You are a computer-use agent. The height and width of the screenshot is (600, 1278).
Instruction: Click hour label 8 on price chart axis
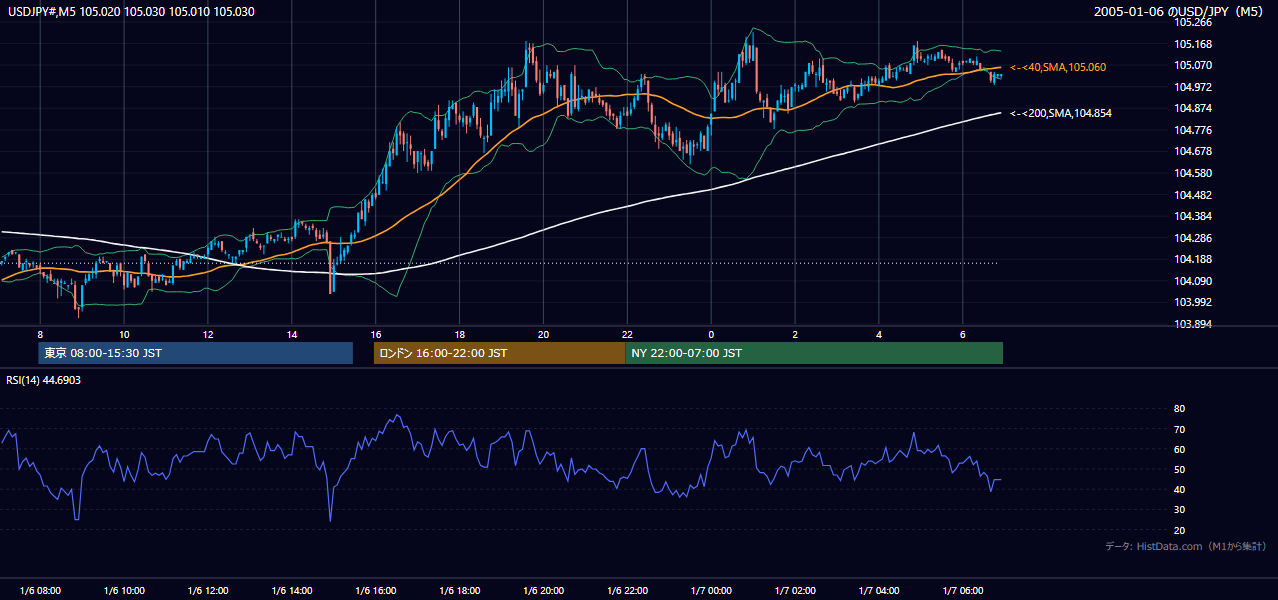pos(40,334)
